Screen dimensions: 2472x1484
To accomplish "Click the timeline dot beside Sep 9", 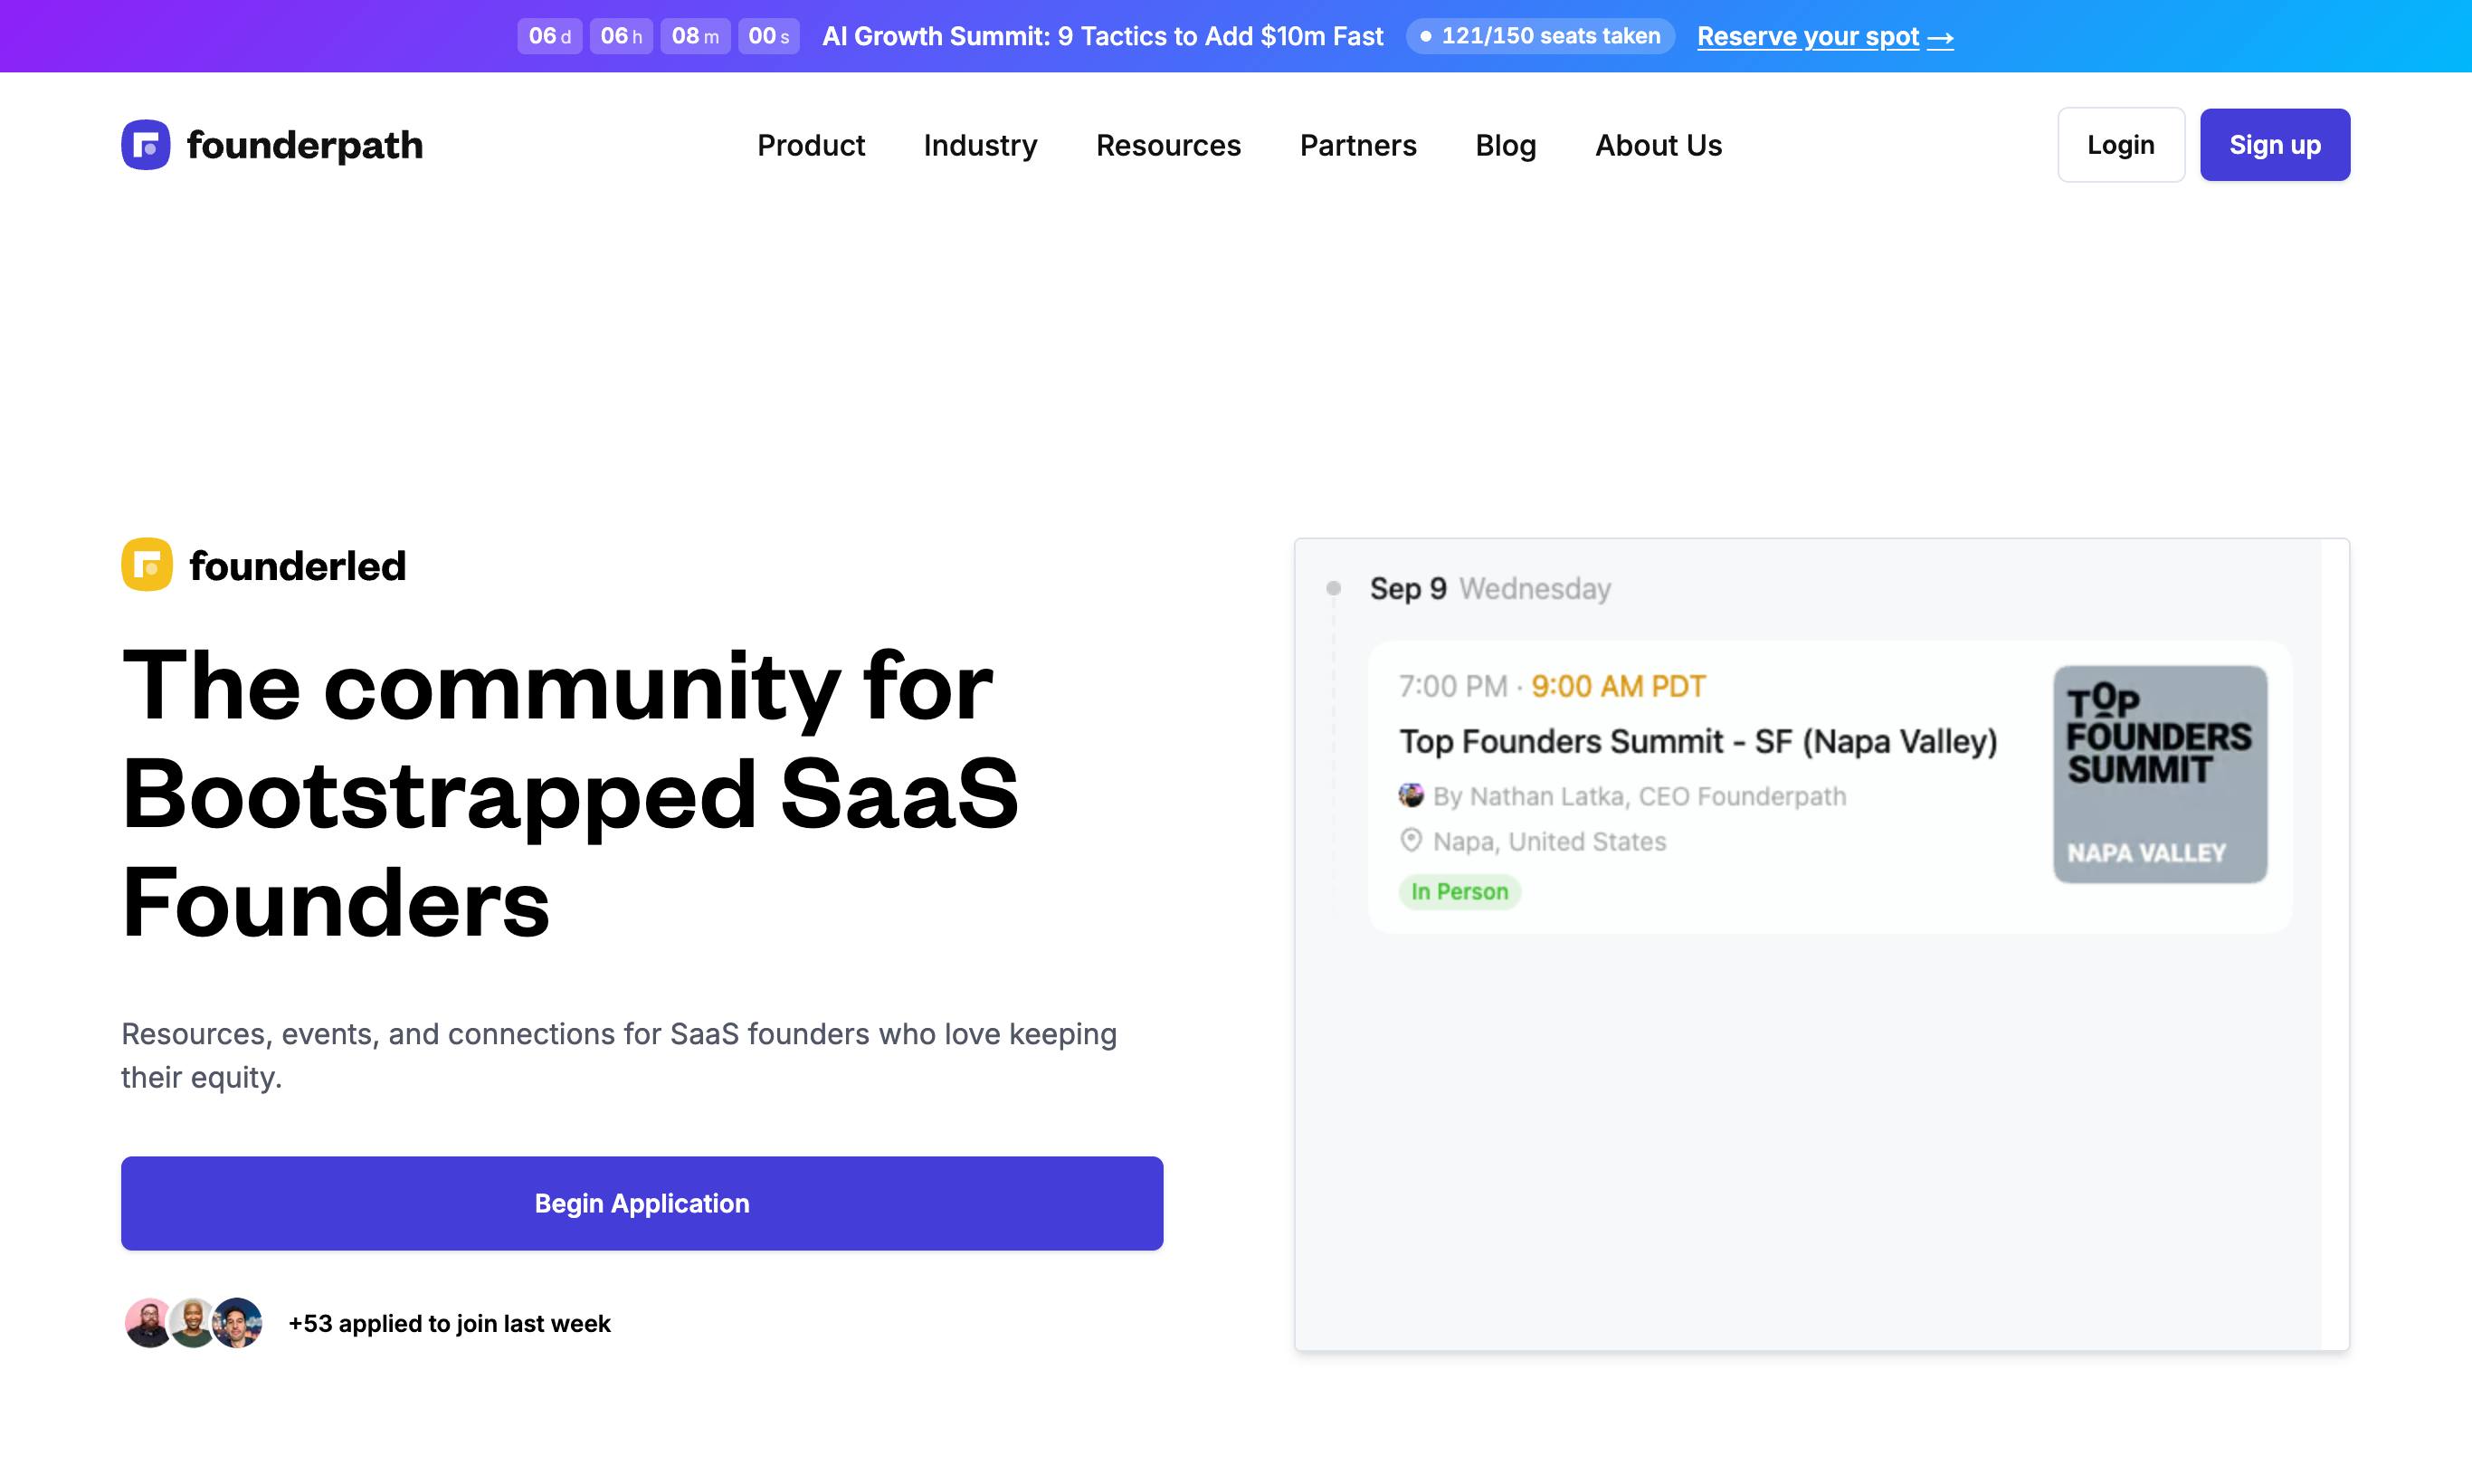I will 1333,588.
